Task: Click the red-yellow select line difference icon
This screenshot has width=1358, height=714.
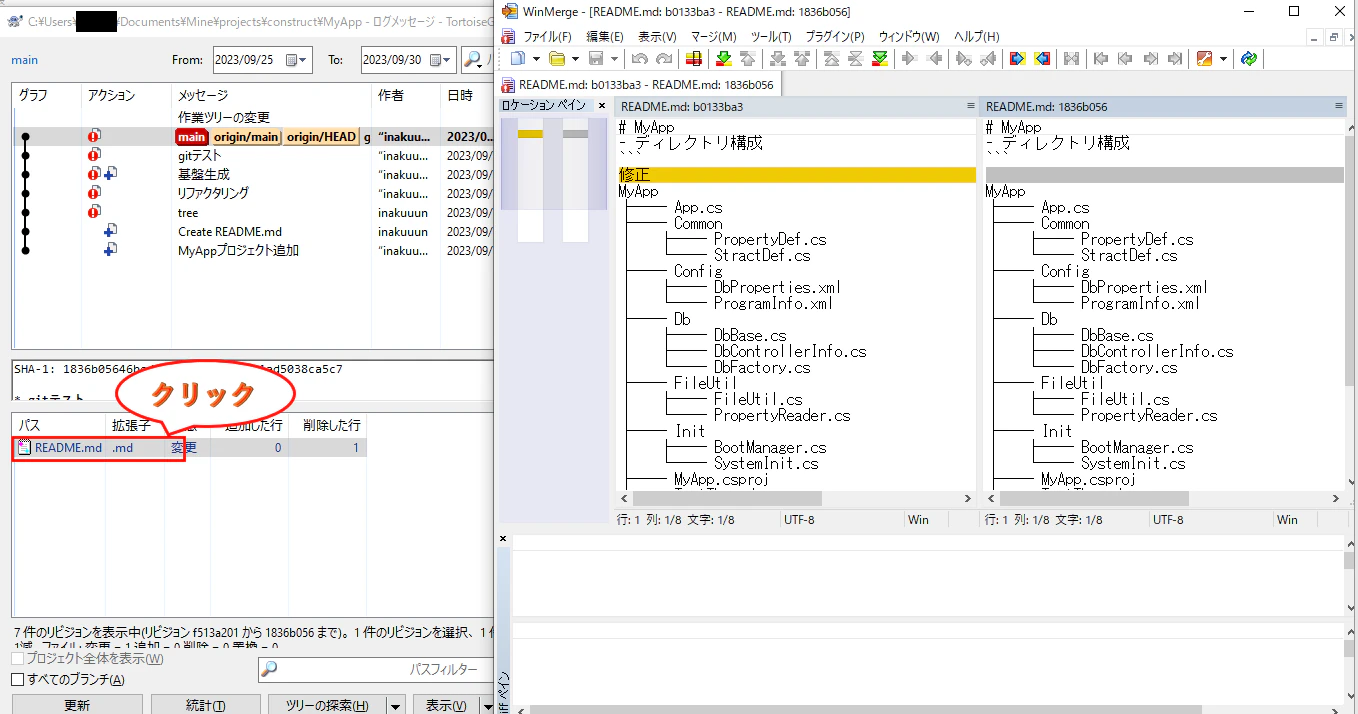Action: pyautogui.click(x=693, y=59)
